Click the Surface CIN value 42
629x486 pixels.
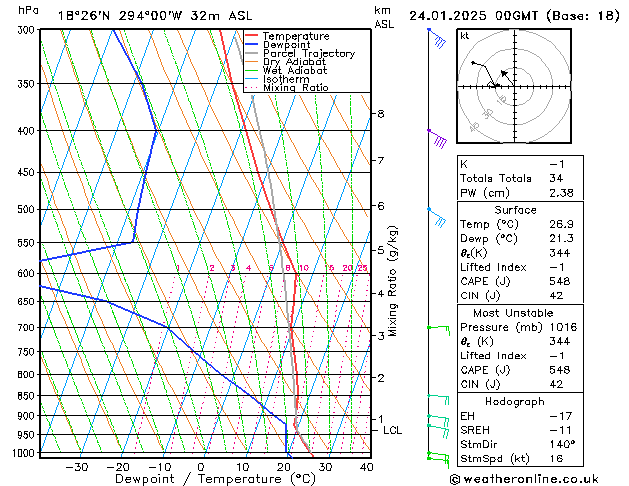(556, 296)
